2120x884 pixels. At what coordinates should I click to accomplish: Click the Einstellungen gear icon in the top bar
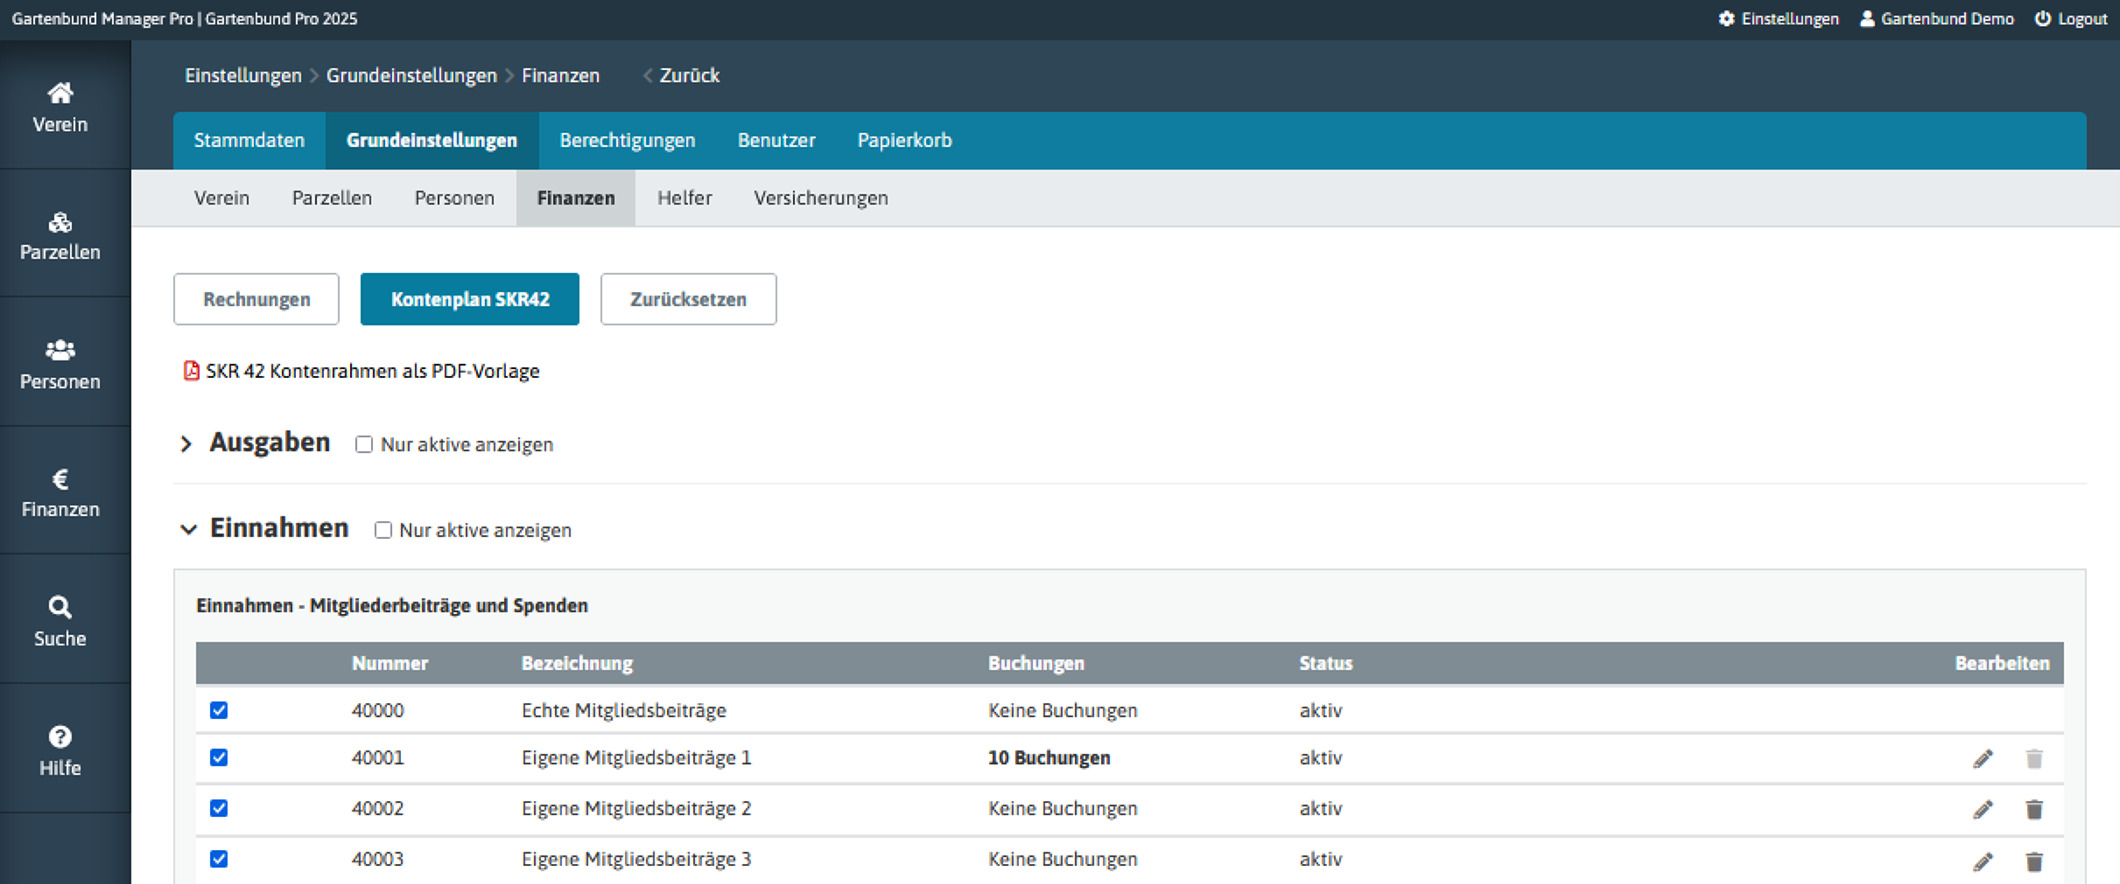tap(1726, 19)
